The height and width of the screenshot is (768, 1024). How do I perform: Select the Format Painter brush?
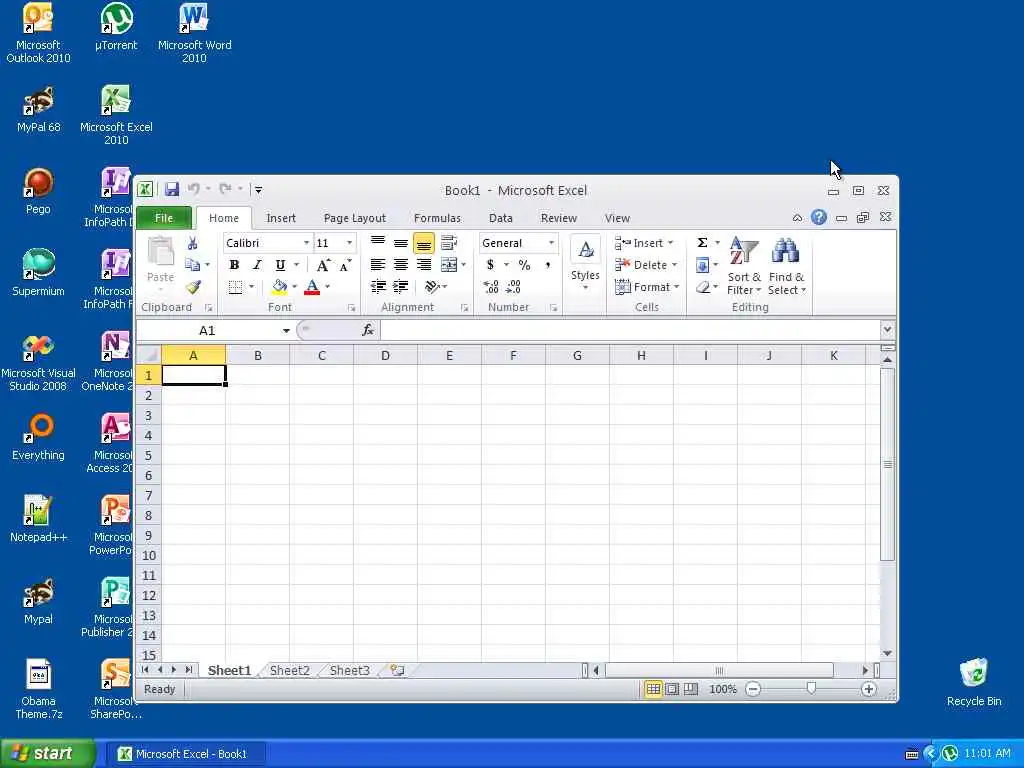193,287
